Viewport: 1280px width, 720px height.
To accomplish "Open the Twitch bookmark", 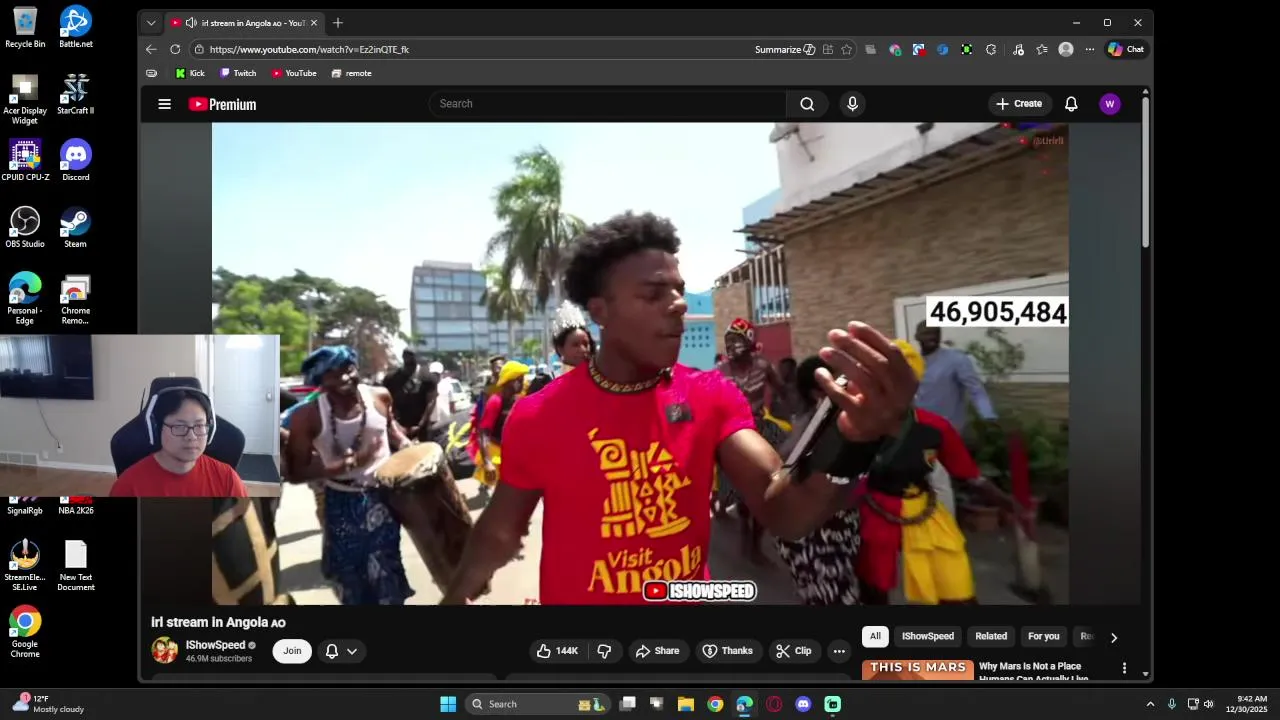I will tap(238, 73).
